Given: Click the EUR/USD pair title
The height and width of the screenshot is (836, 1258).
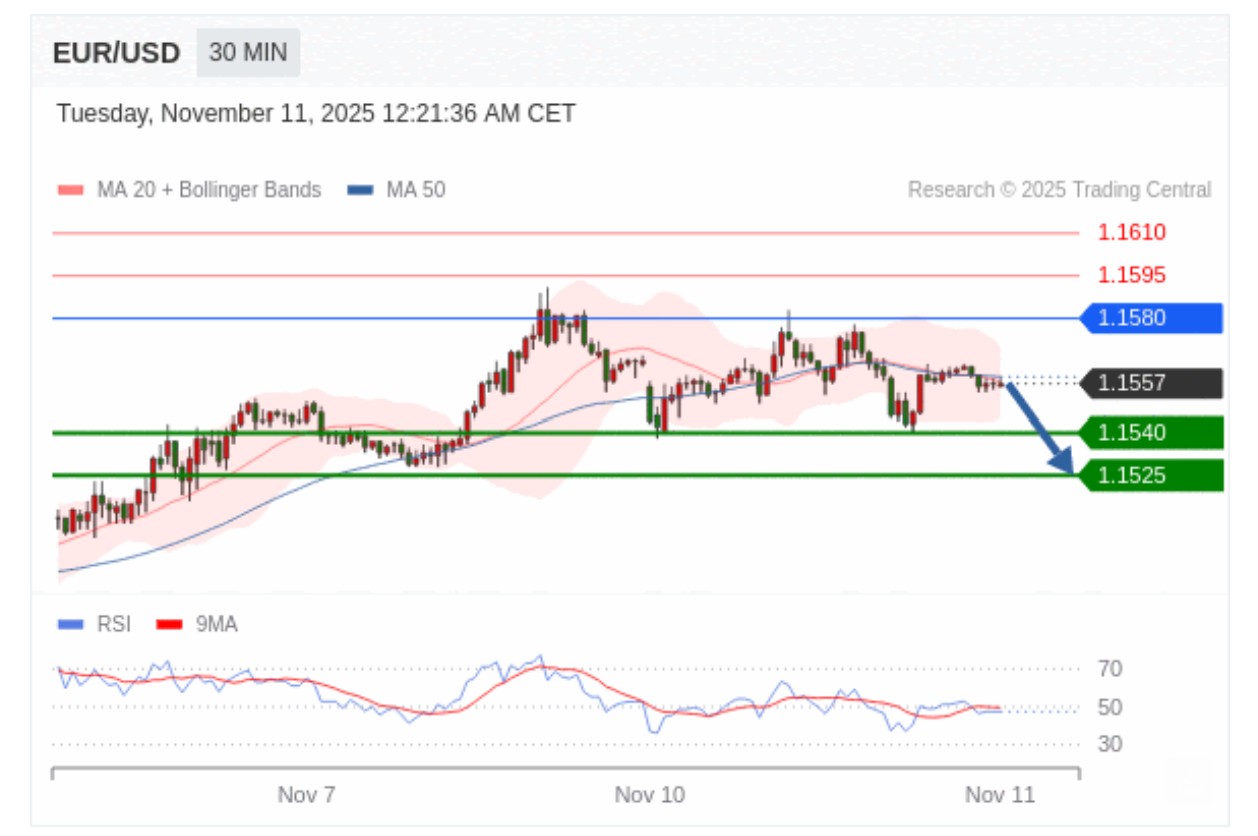Looking at the screenshot, I should (116, 53).
